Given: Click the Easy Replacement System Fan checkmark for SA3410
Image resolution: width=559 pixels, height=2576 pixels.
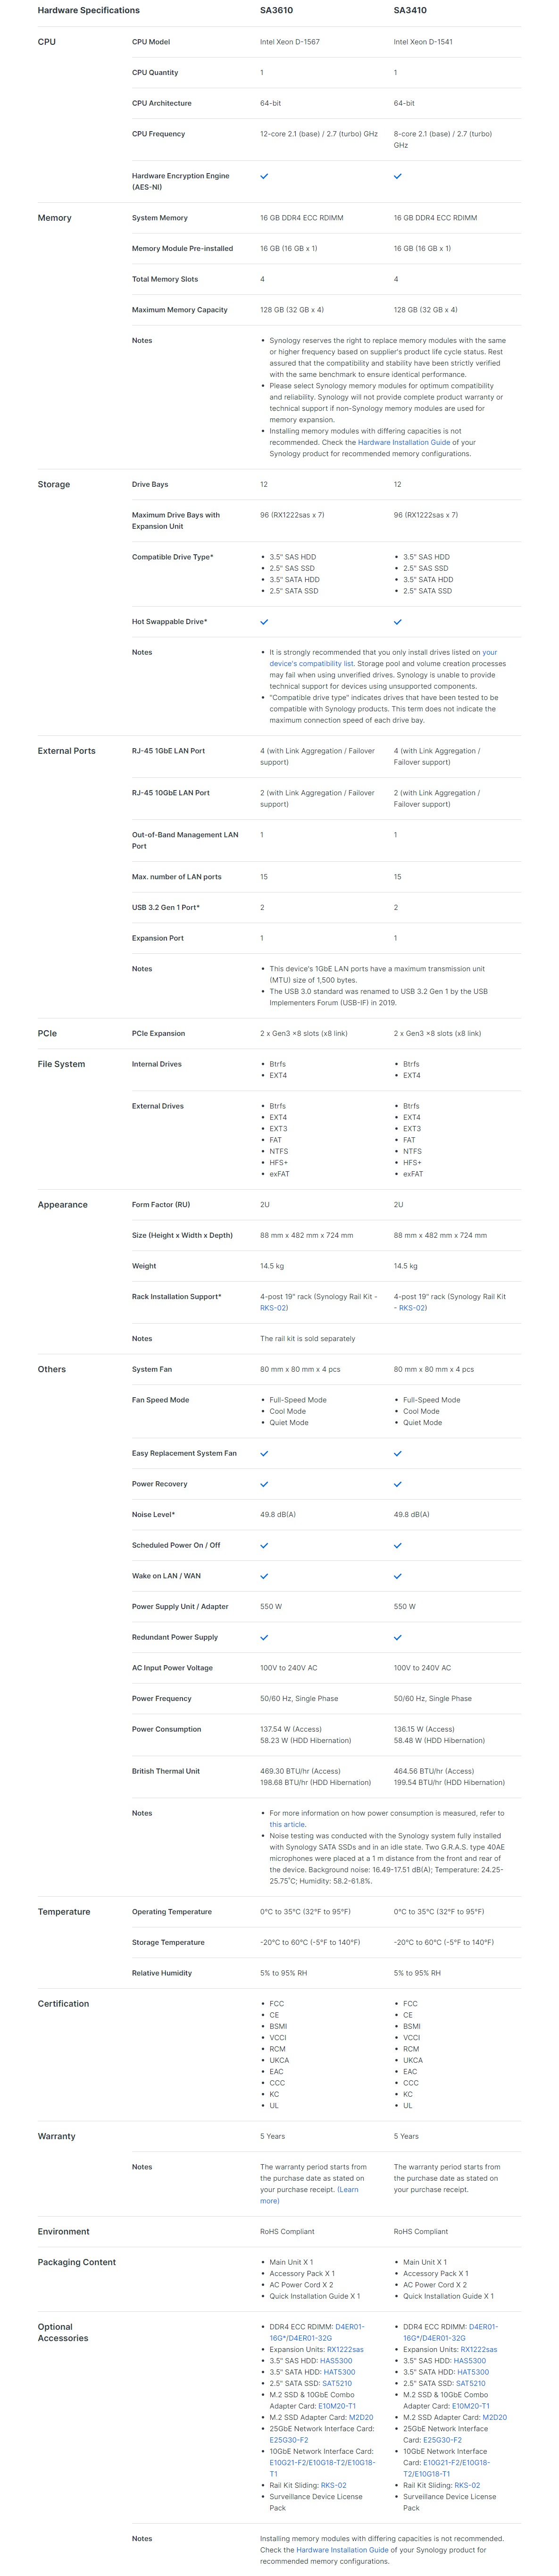Looking at the screenshot, I should click(x=397, y=1453).
